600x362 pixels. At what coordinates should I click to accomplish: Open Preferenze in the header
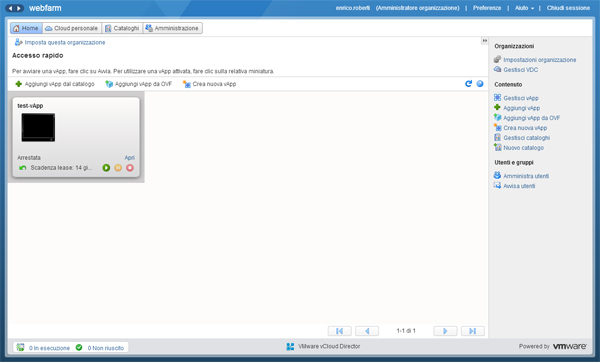click(x=487, y=8)
